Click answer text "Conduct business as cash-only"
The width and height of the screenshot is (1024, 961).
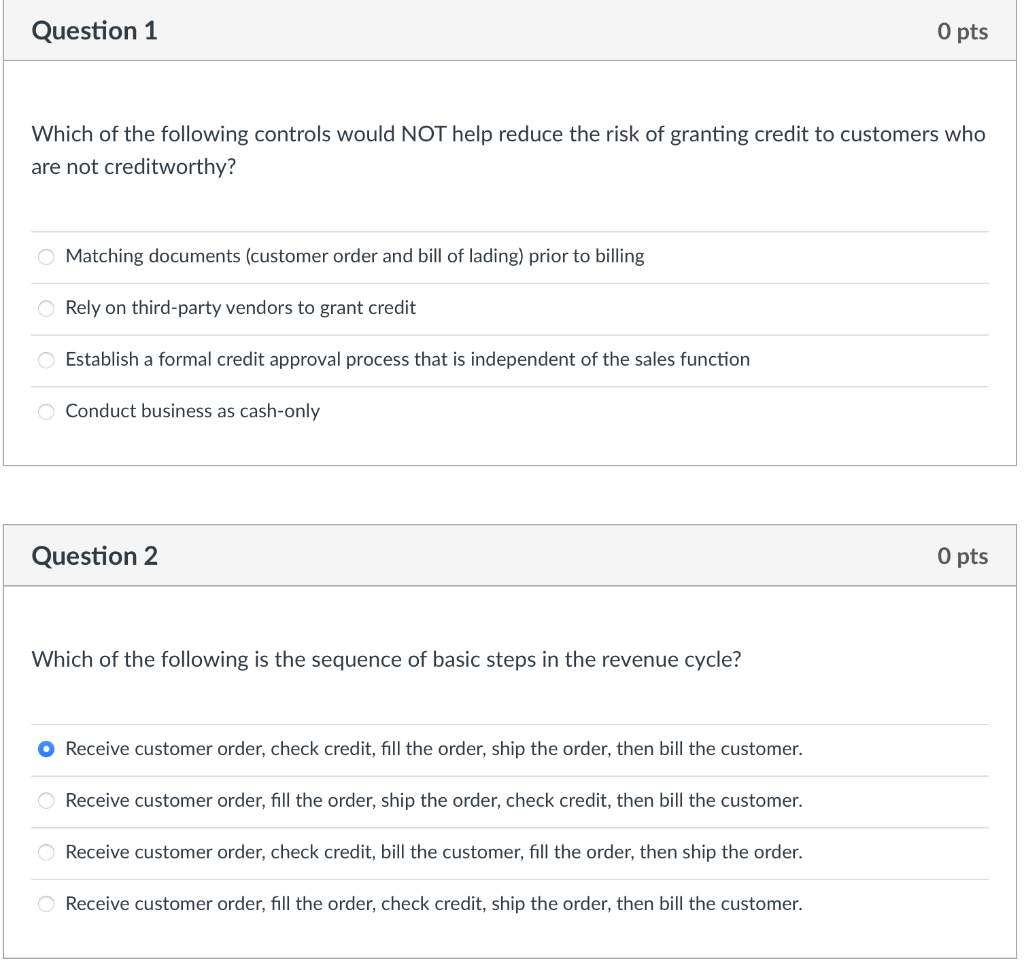click(x=193, y=411)
